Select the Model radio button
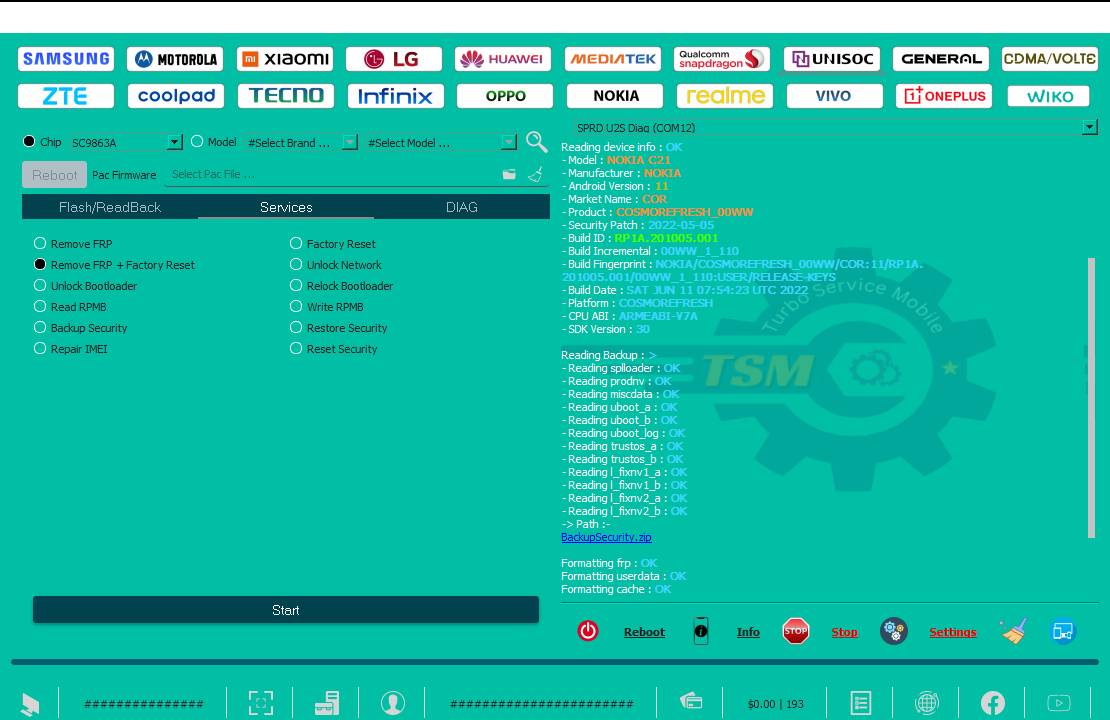The width and height of the screenshot is (1110, 720). pos(197,142)
